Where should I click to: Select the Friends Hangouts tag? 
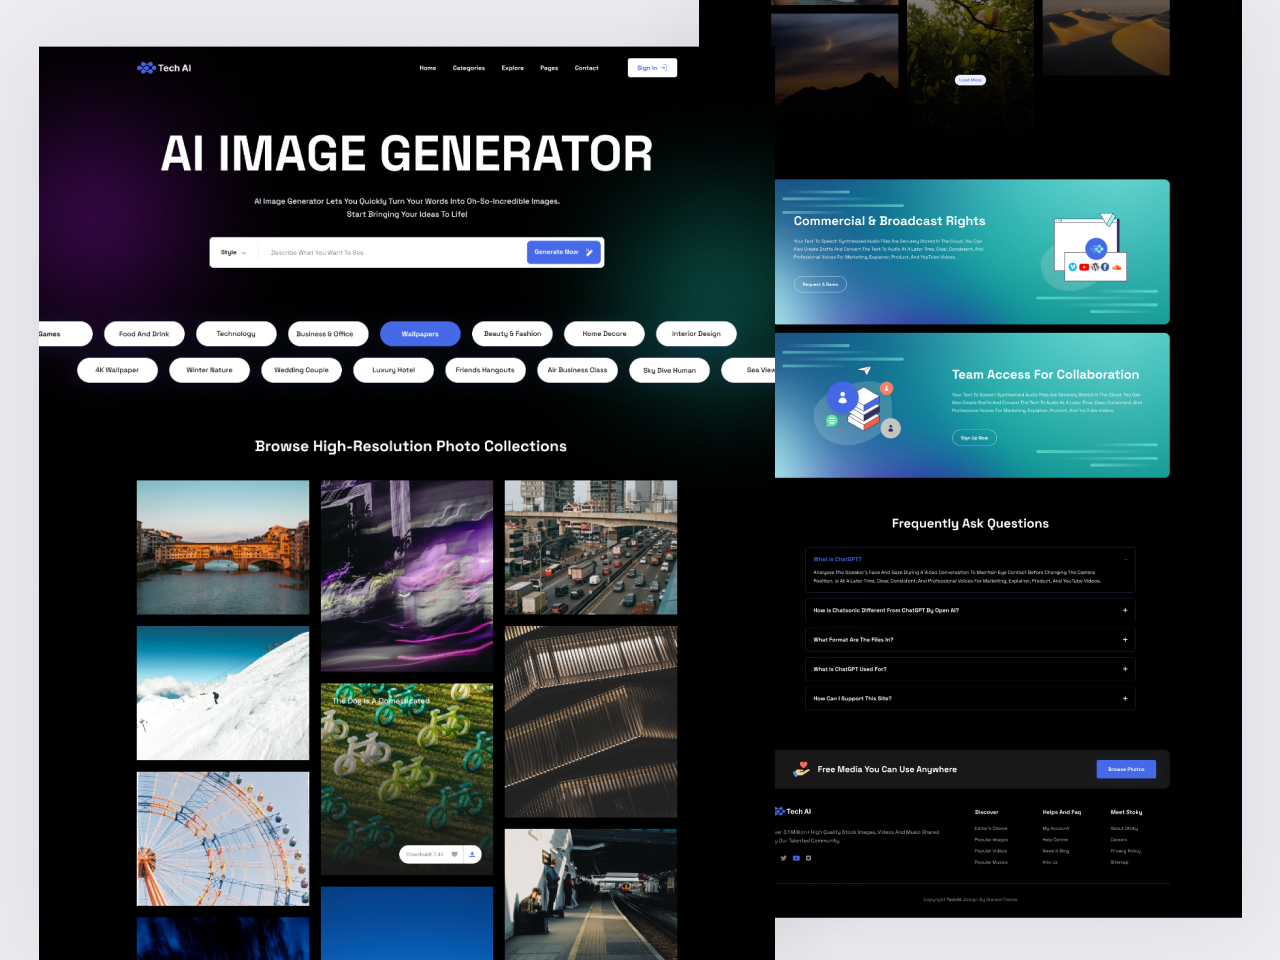pos(485,370)
